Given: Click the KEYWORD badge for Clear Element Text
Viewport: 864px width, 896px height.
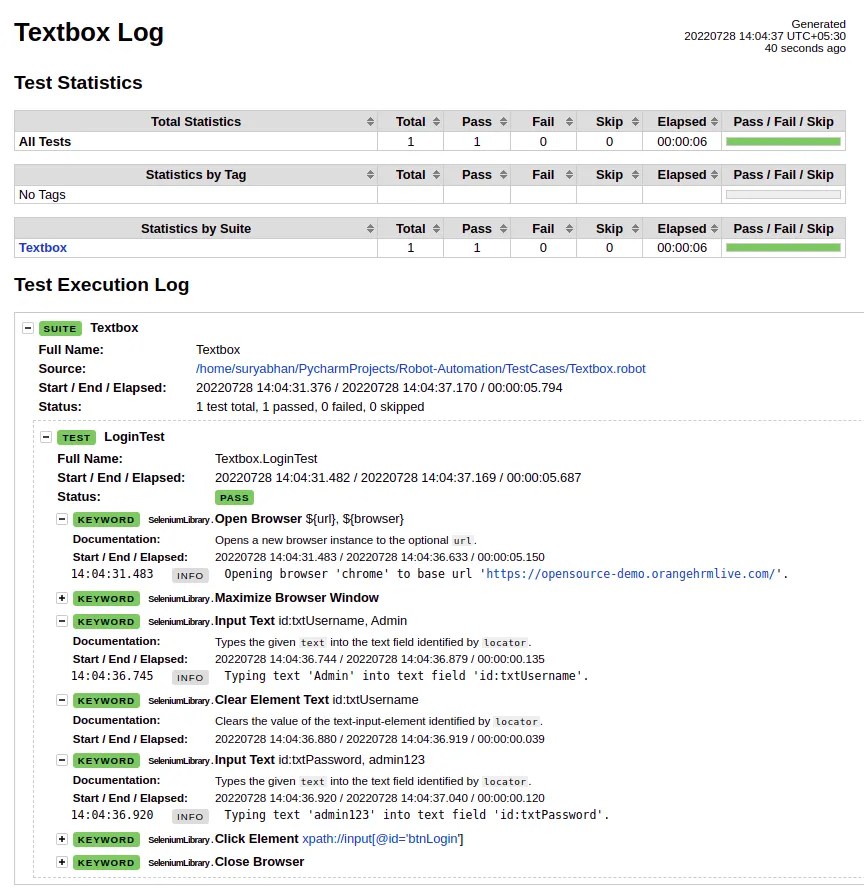Looking at the screenshot, I should [106, 700].
